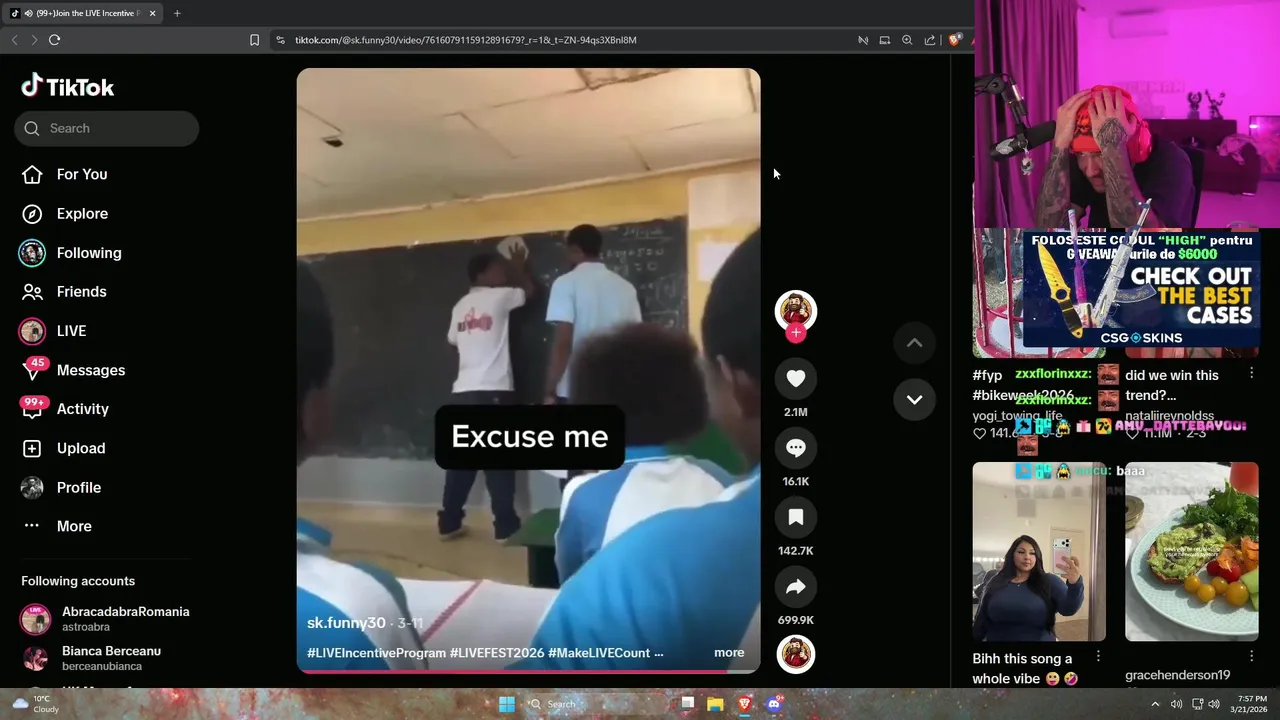
Task: Reload the page in browser
Action: [x=55, y=40]
